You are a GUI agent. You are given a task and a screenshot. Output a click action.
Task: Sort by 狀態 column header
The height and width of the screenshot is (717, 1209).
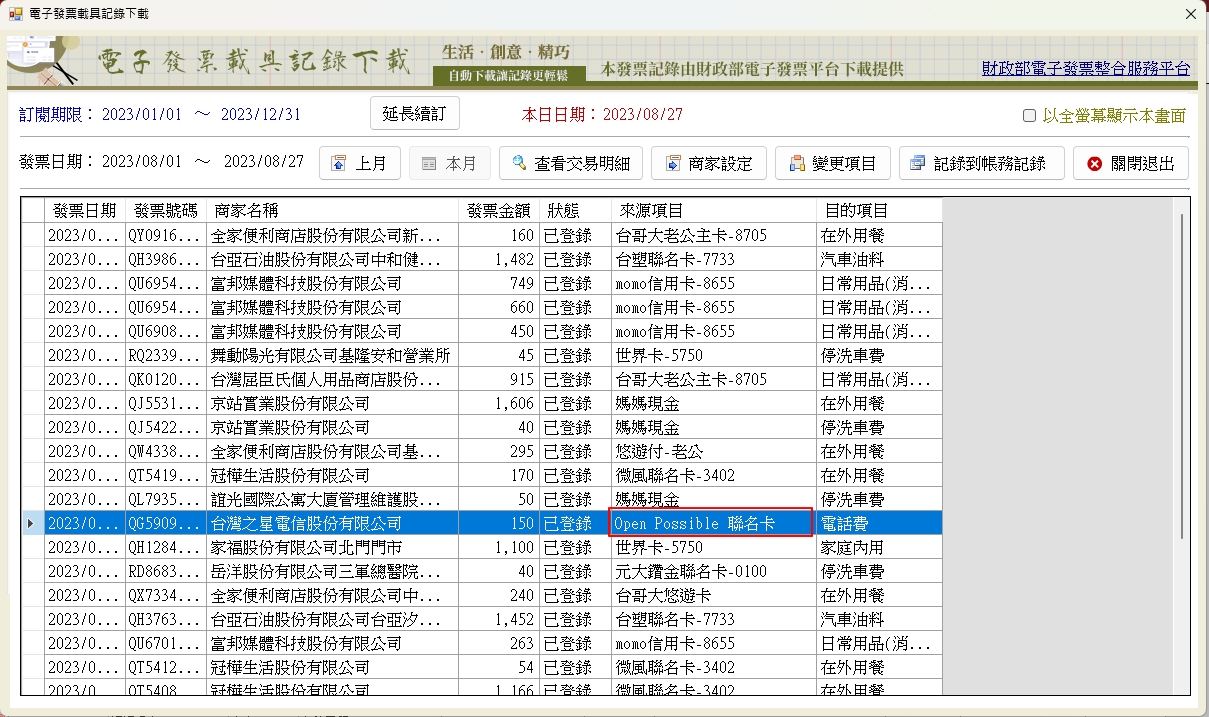(575, 211)
